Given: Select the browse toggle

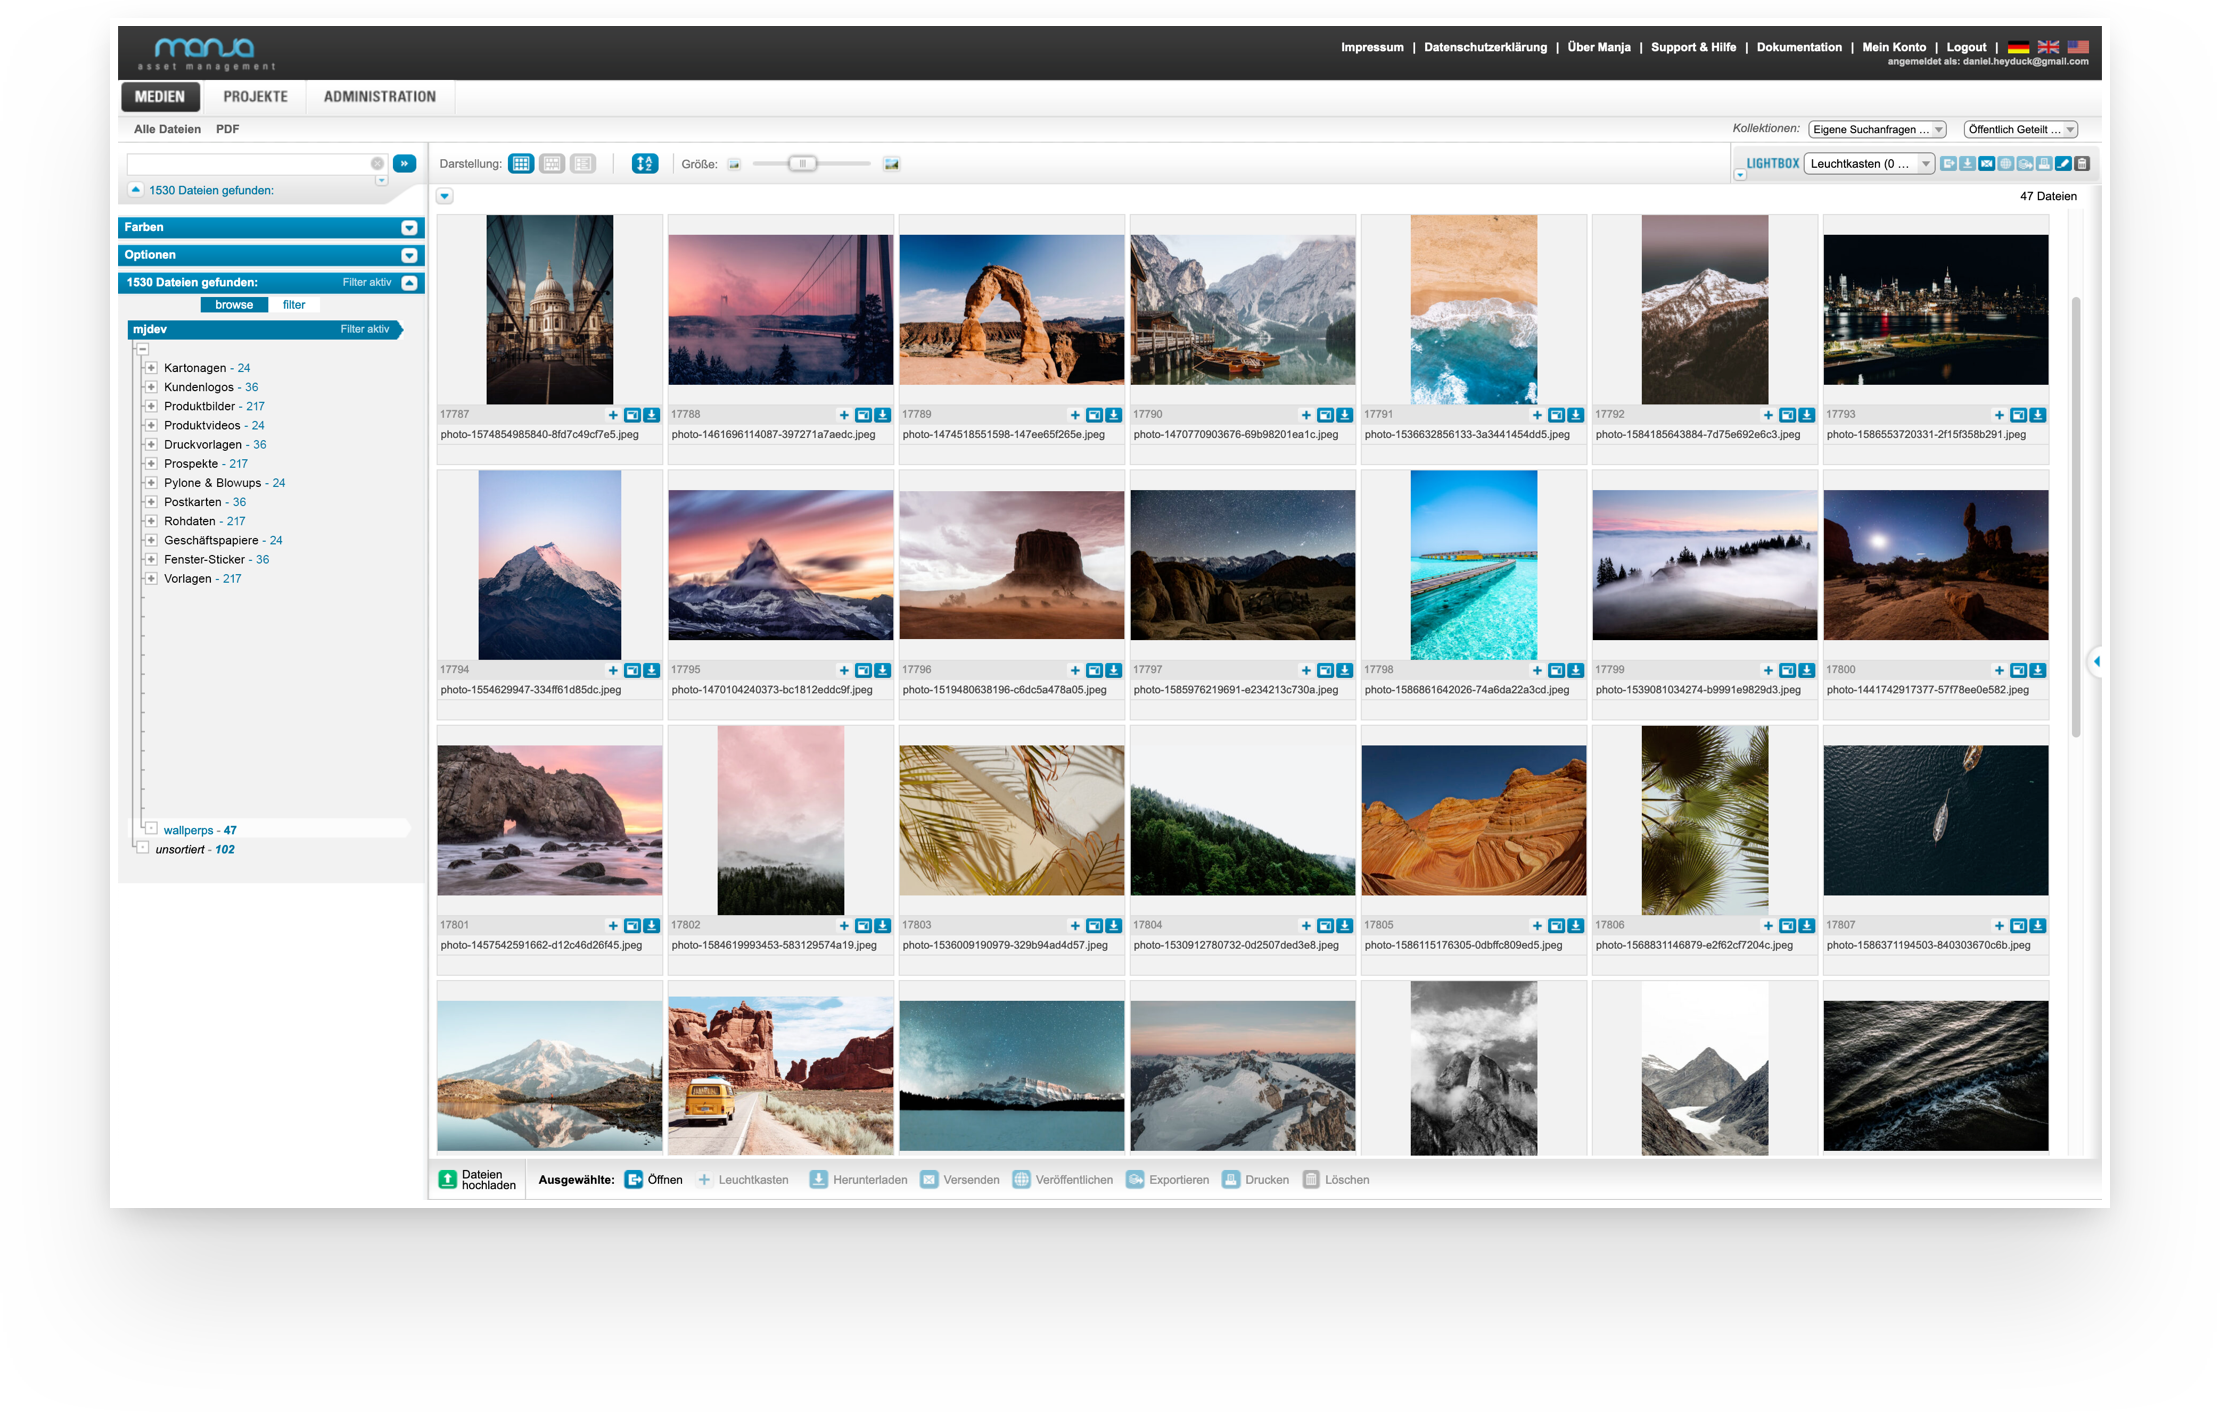Looking at the screenshot, I should [x=234, y=305].
